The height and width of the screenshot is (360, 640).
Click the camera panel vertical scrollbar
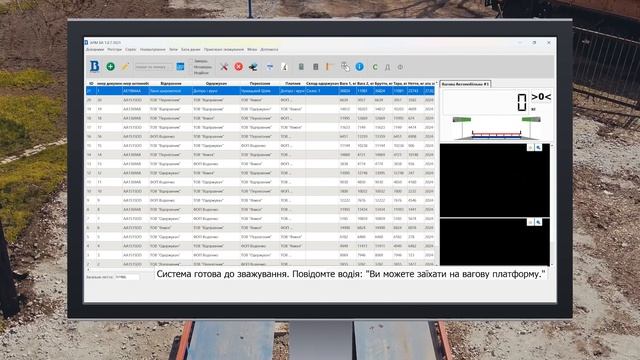[552, 204]
